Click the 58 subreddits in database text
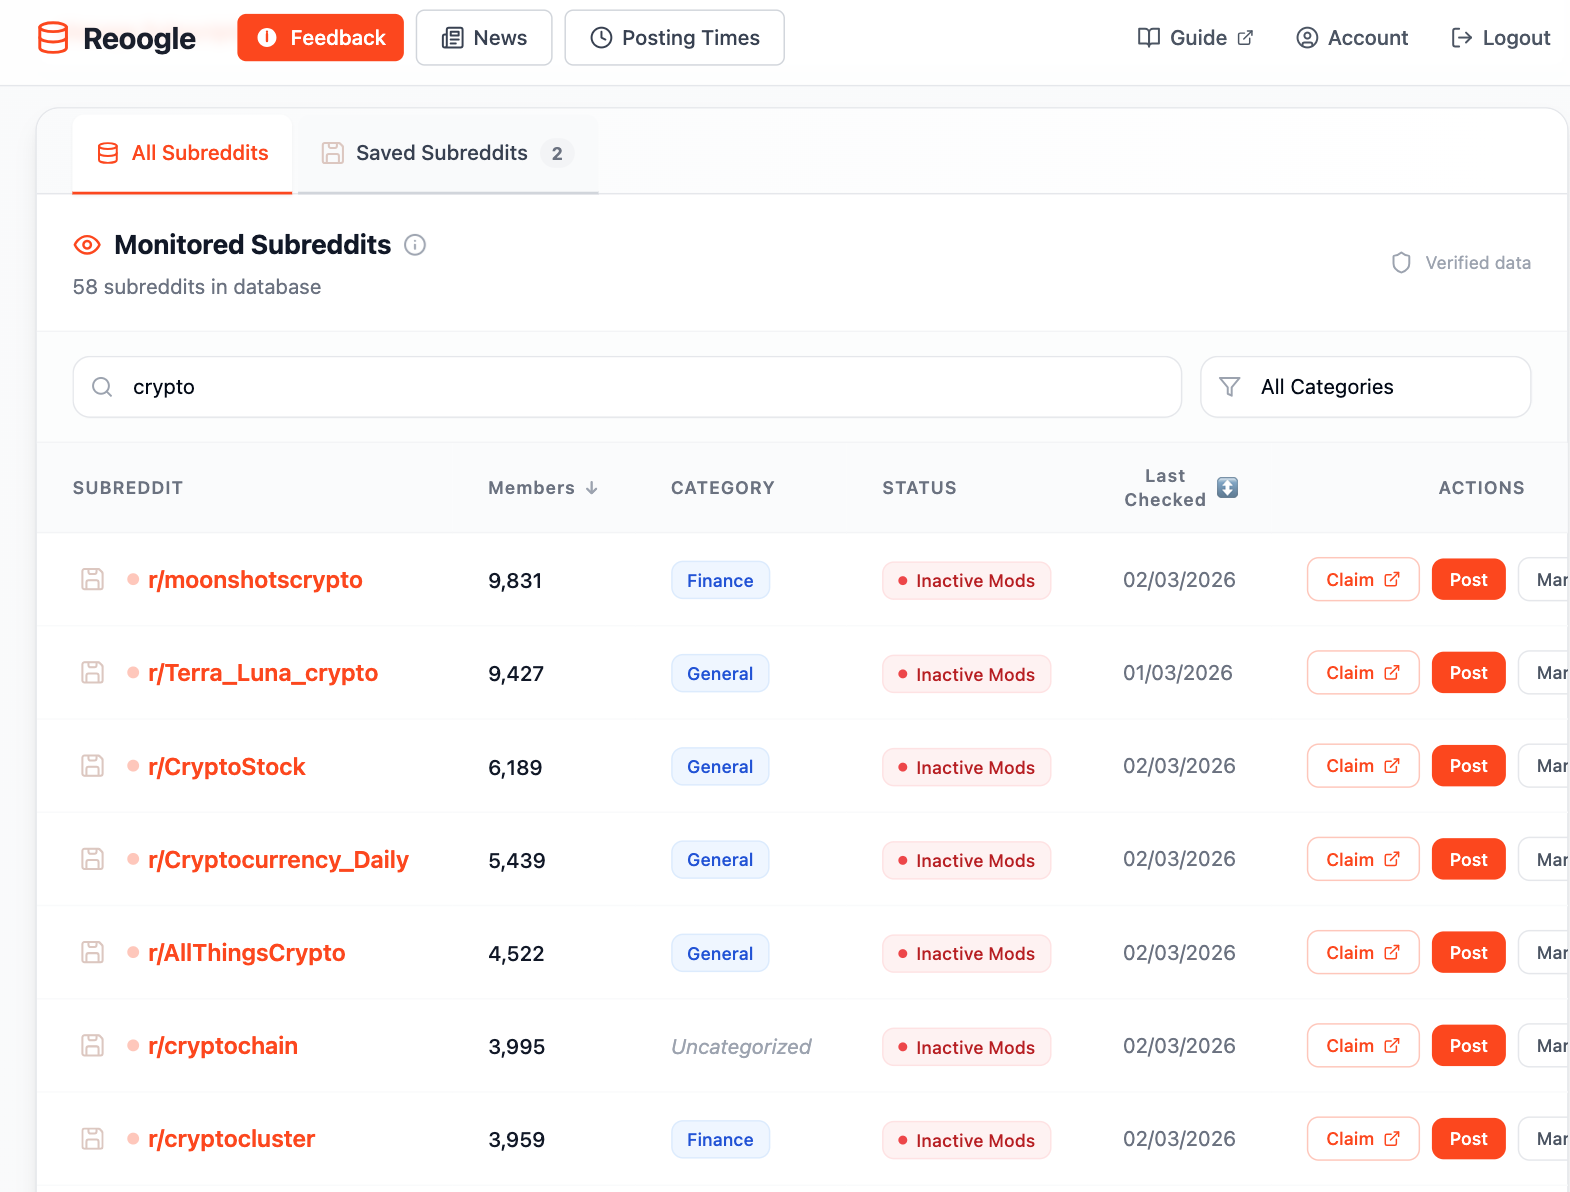The image size is (1570, 1192). coord(197,287)
